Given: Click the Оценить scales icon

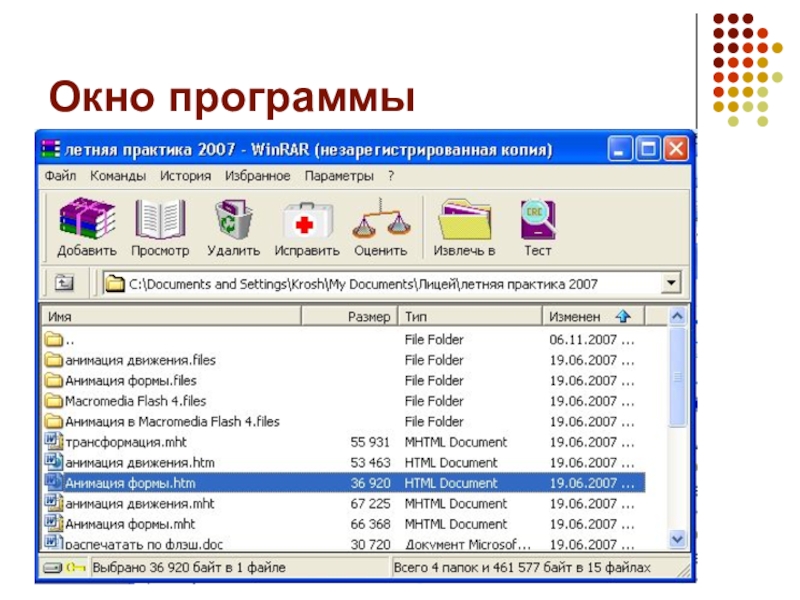Looking at the screenshot, I should tap(381, 219).
